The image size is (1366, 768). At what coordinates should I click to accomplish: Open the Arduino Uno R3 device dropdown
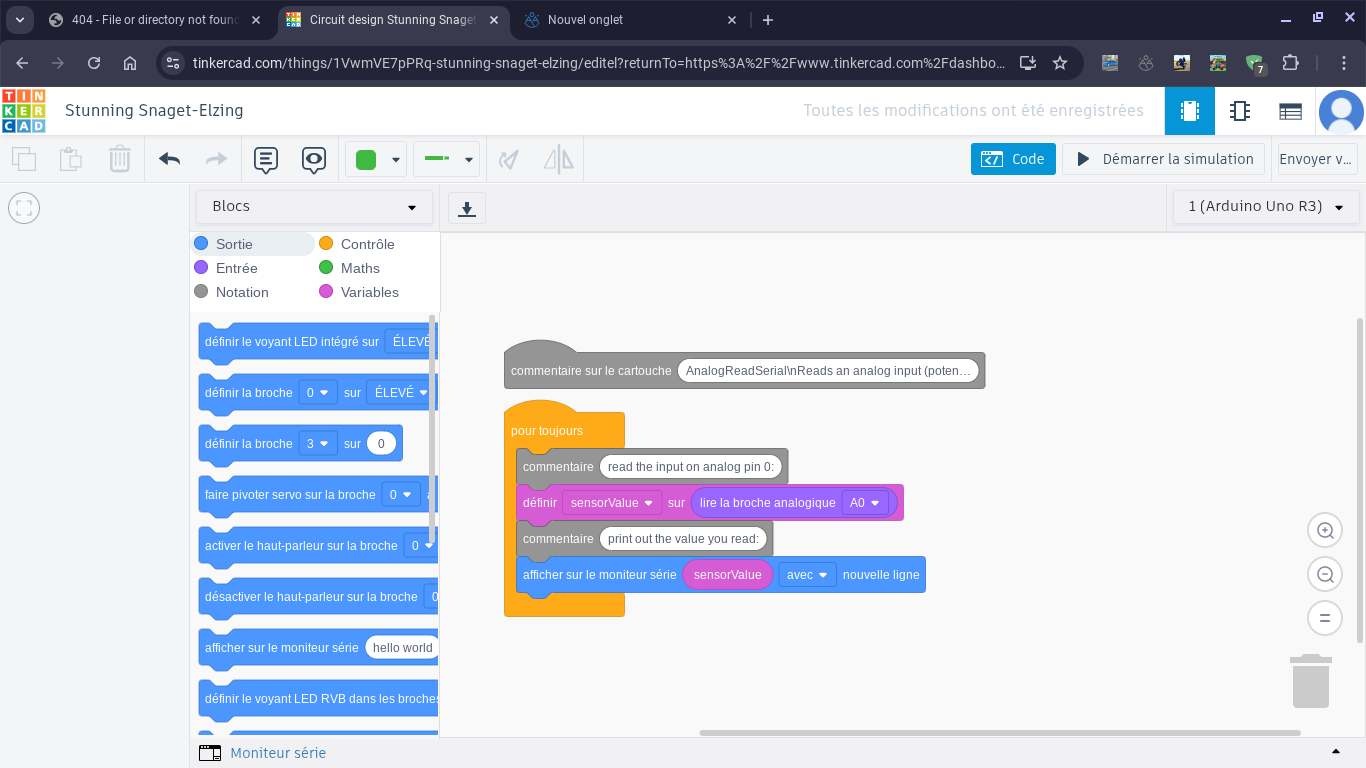pyautogui.click(x=1265, y=207)
